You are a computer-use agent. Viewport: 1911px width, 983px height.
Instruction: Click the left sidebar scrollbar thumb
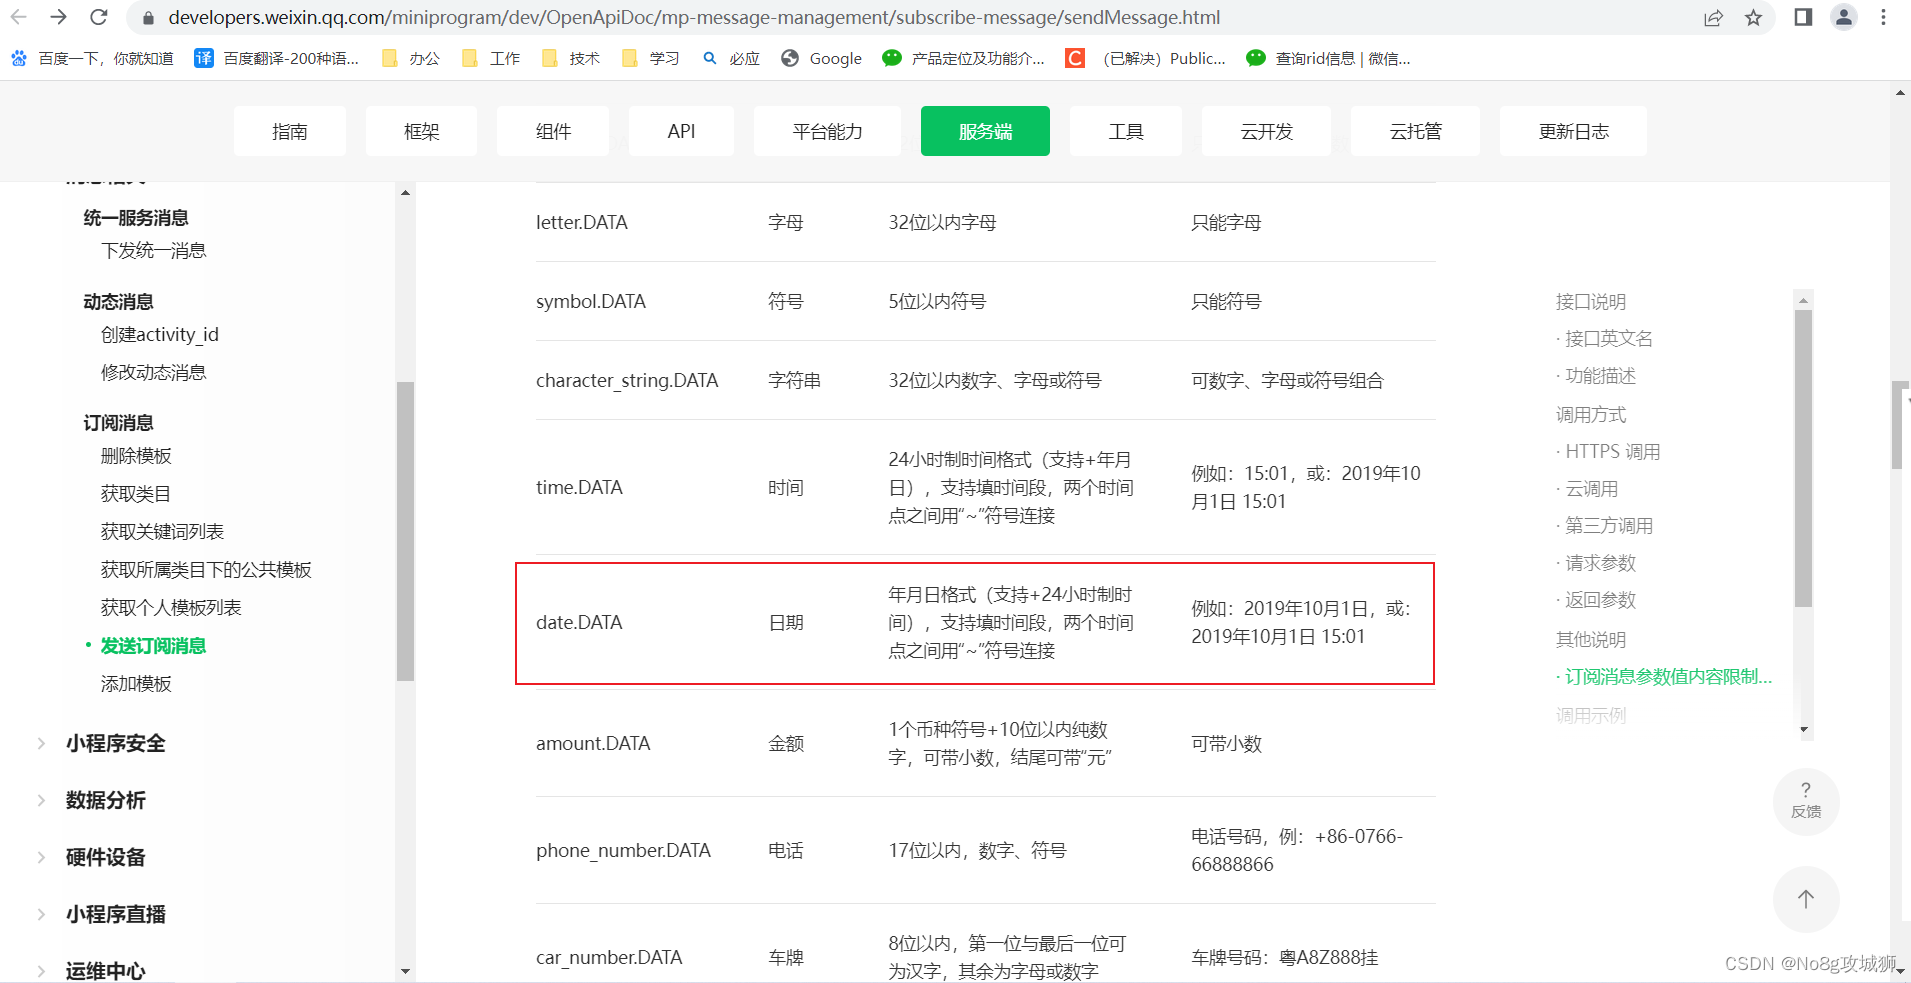pyautogui.click(x=405, y=531)
